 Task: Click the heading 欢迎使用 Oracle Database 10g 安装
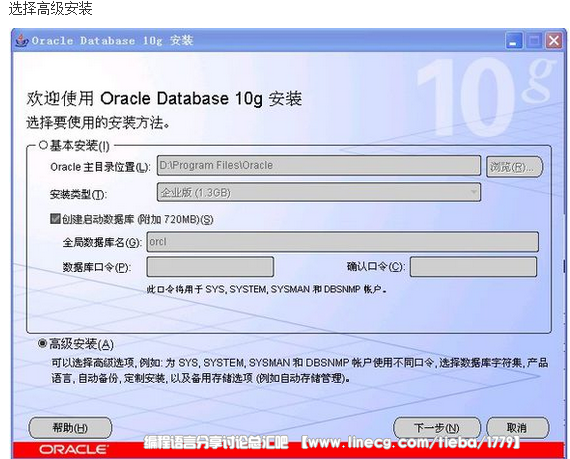coord(164,99)
